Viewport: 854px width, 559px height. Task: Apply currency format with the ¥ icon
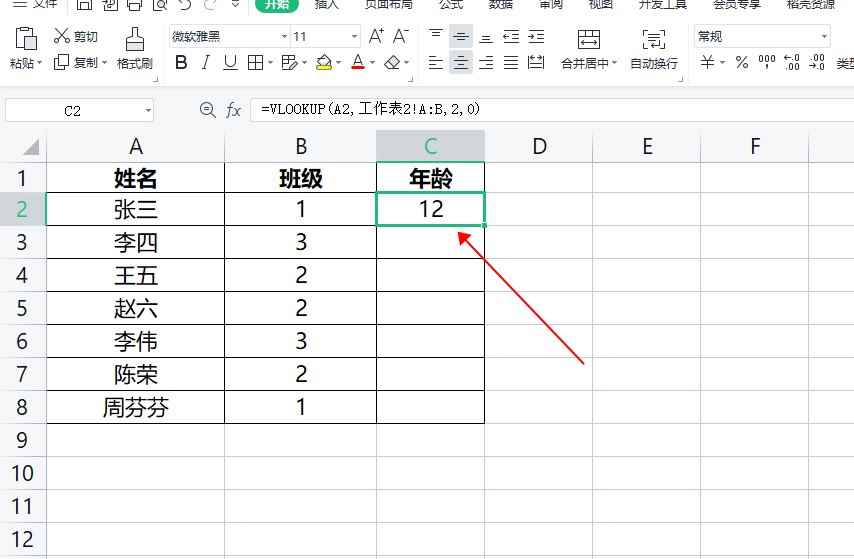[x=707, y=62]
